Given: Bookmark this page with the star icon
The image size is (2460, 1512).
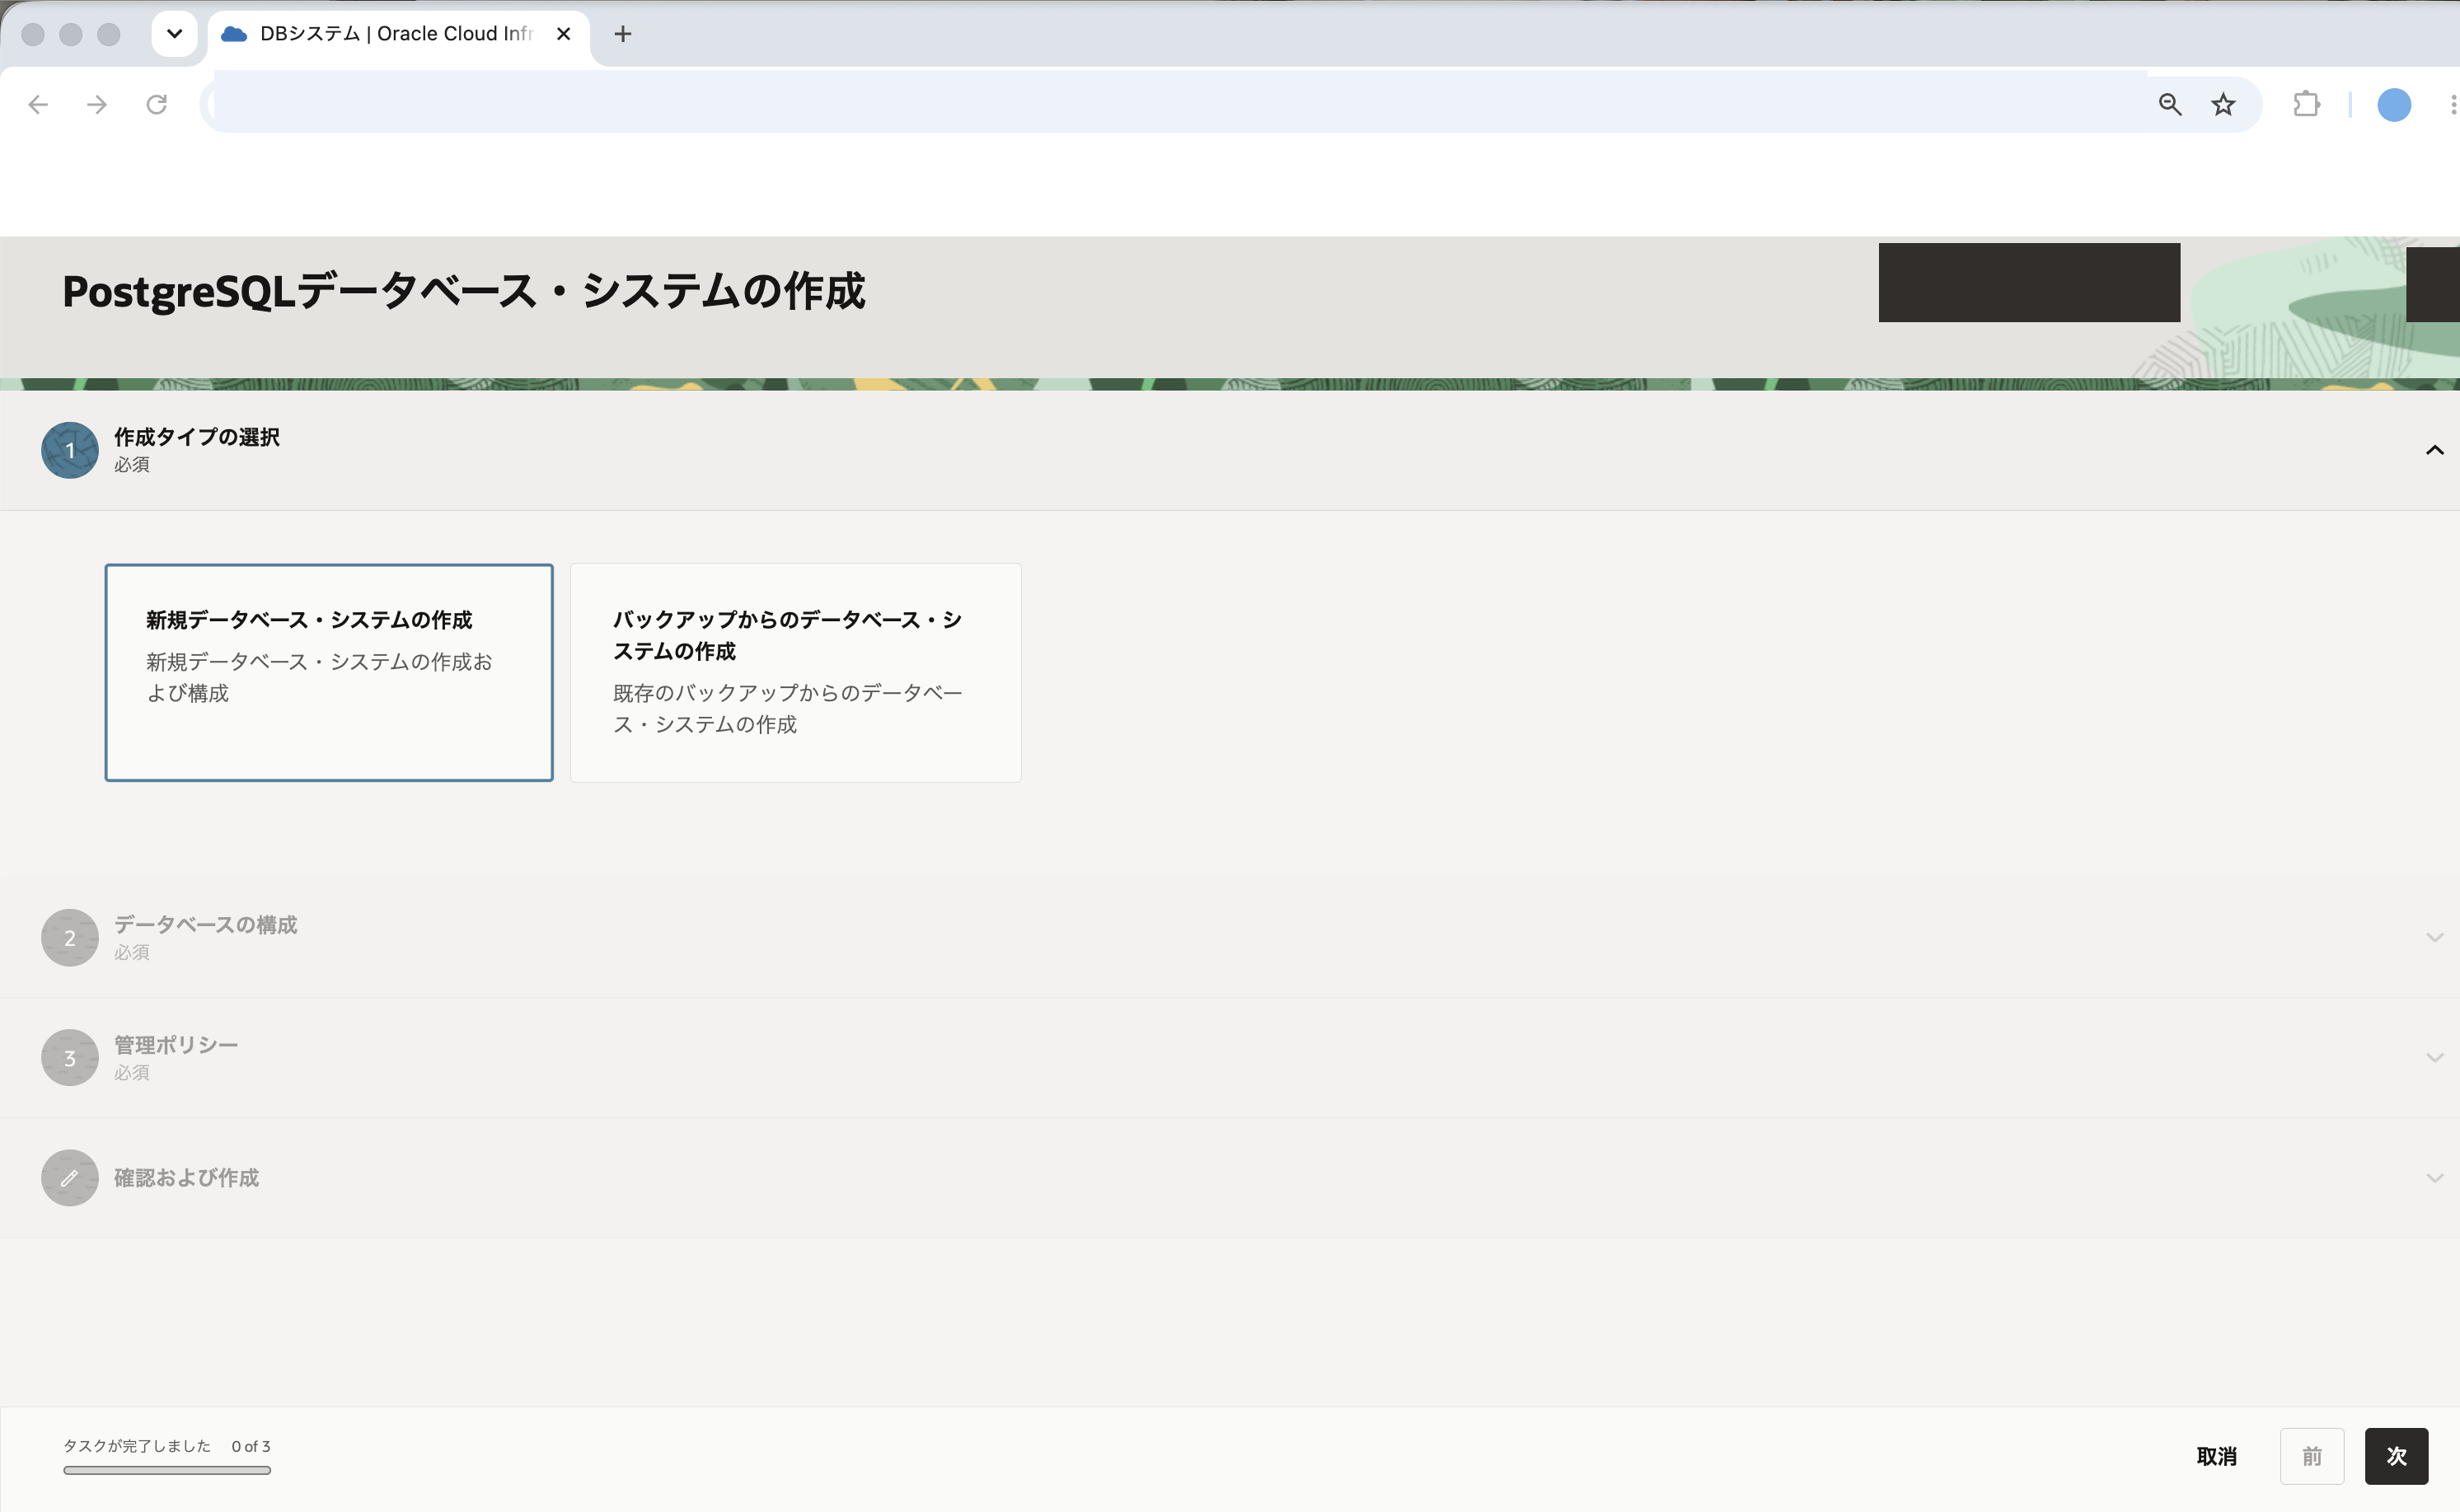Looking at the screenshot, I should pos(2222,104).
